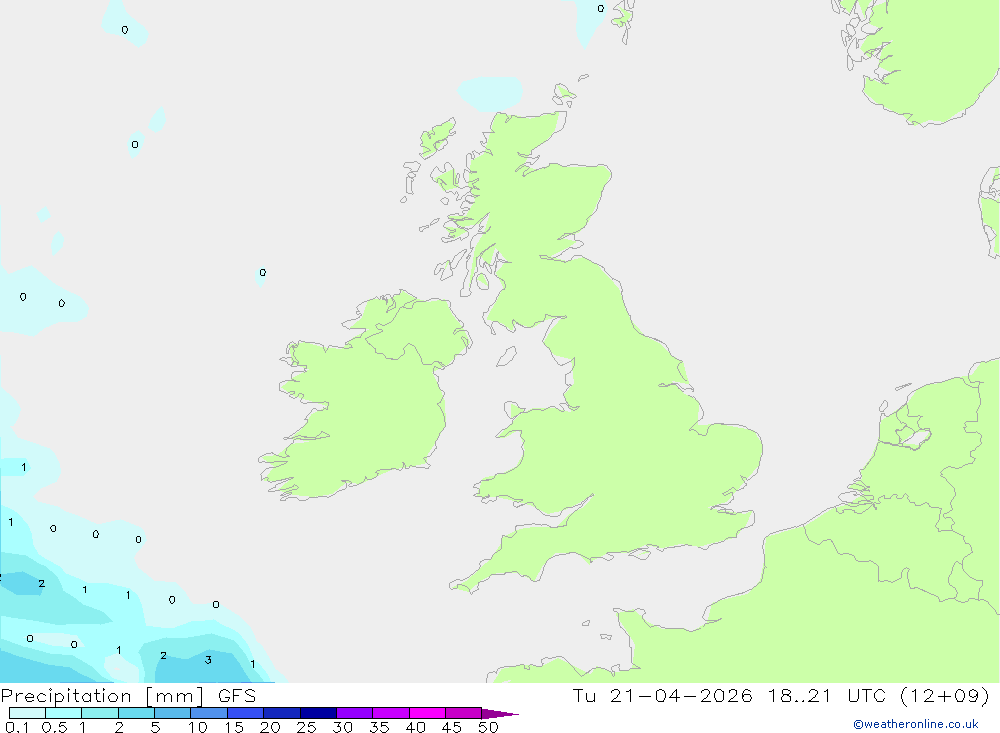Click the "3" precipitation value on map
This screenshot has width=1000, height=733.
click(x=208, y=660)
